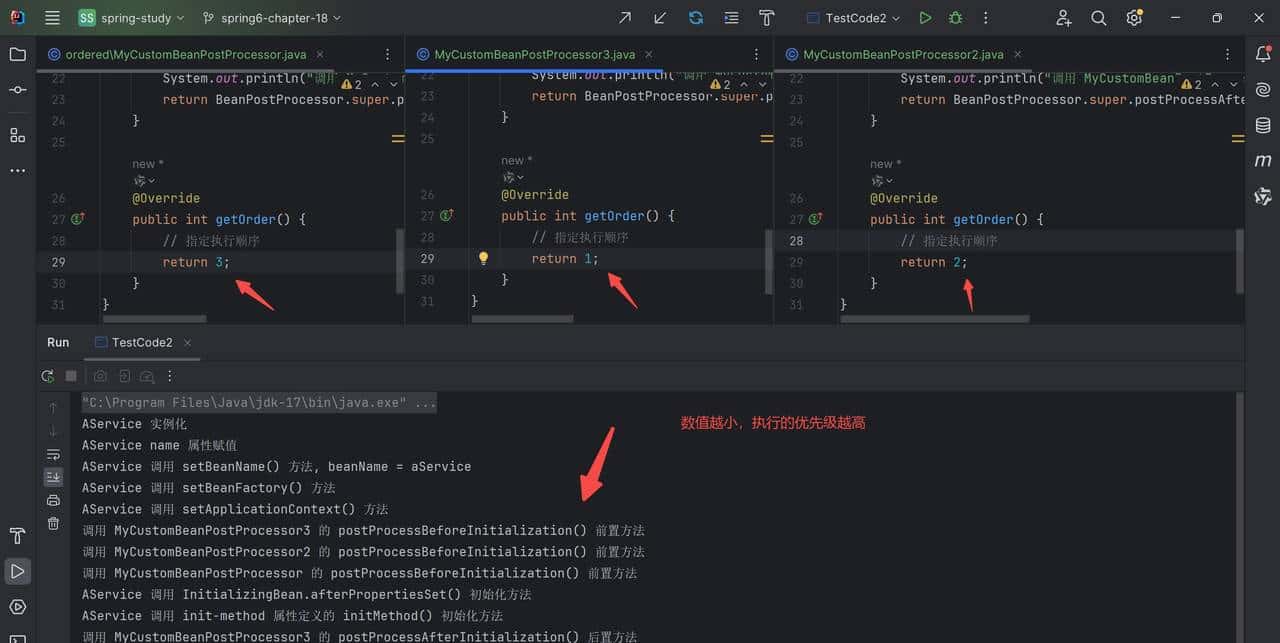The width and height of the screenshot is (1280, 643).
Task: Click the Debug bug icon in toolbar
Action: [x=955, y=18]
